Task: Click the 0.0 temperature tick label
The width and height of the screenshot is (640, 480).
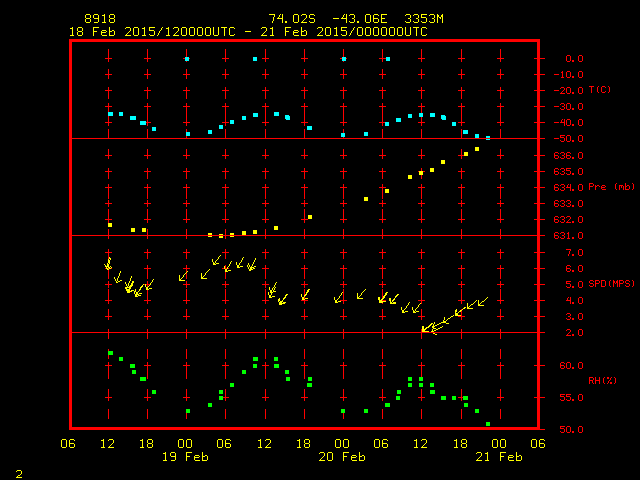Action: click(x=574, y=58)
